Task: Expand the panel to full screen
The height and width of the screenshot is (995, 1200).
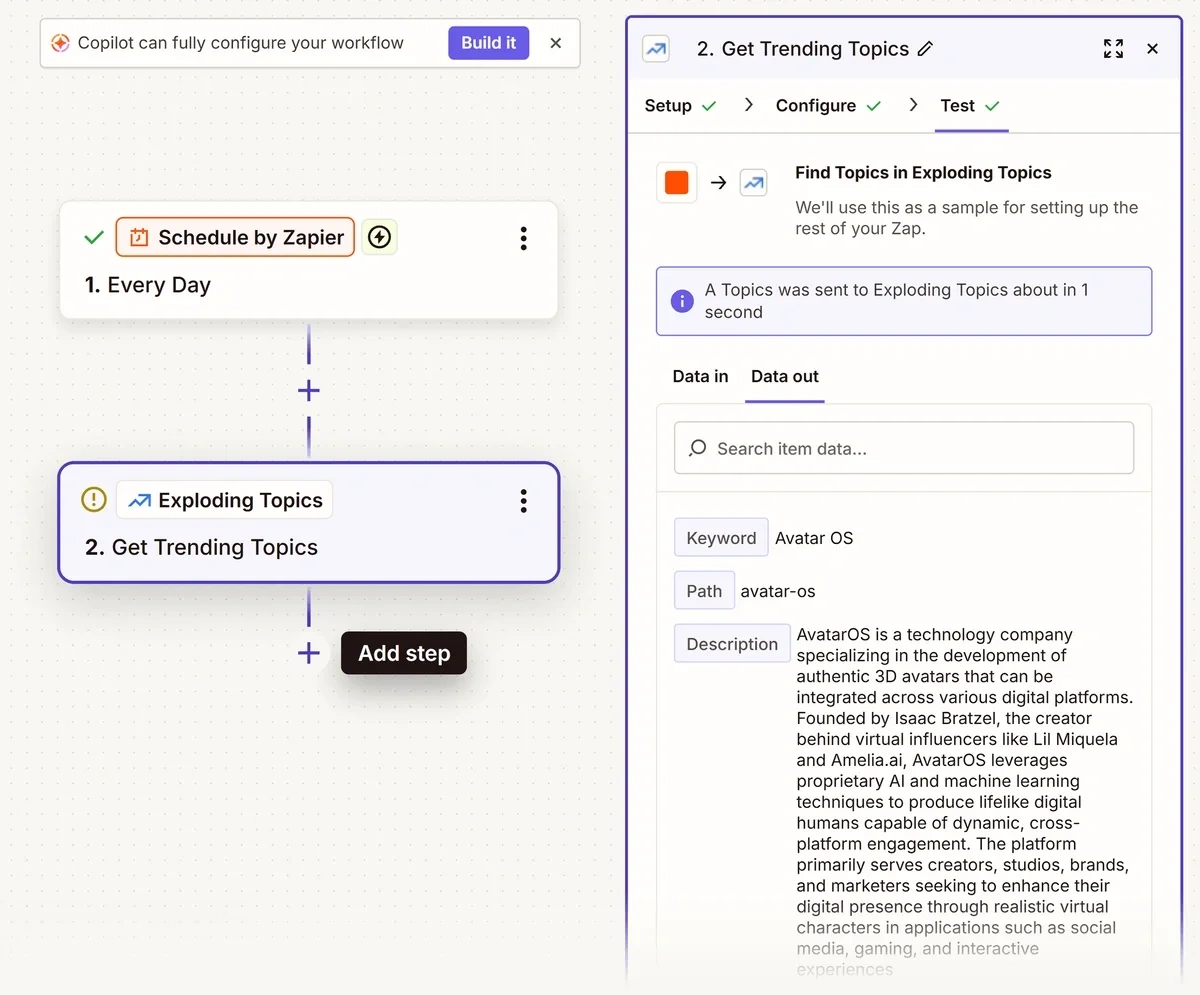Action: pyautogui.click(x=1113, y=49)
